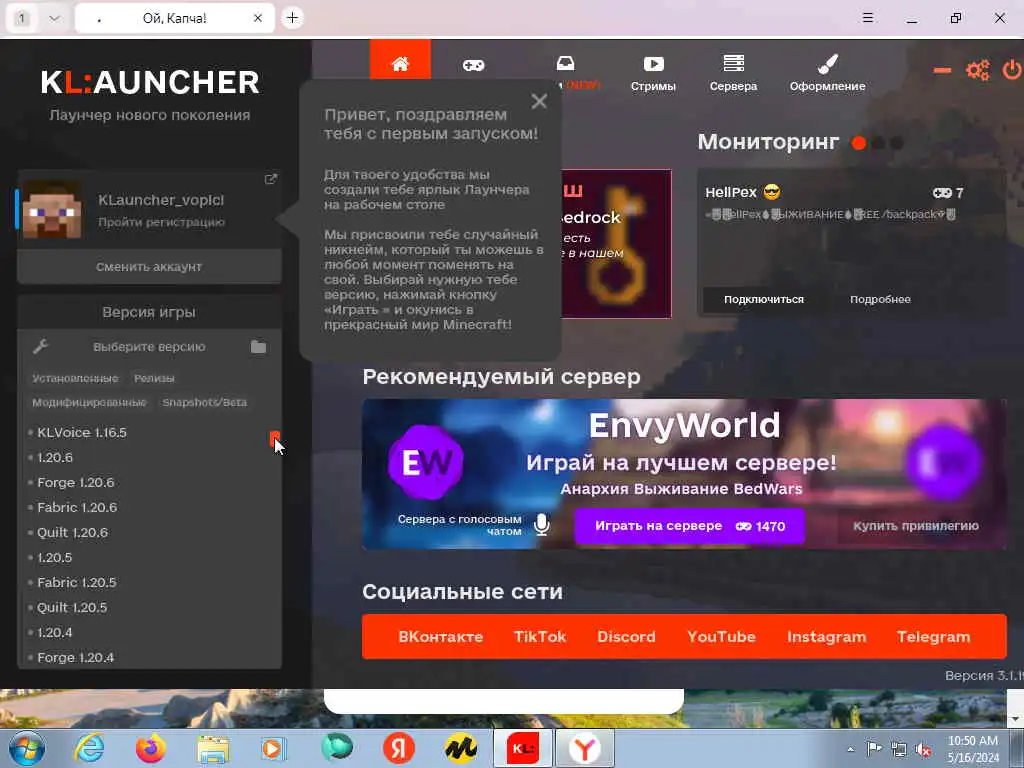Click Купить привилегию button
The width and height of the screenshot is (1024, 768).
(x=916, y=526)
